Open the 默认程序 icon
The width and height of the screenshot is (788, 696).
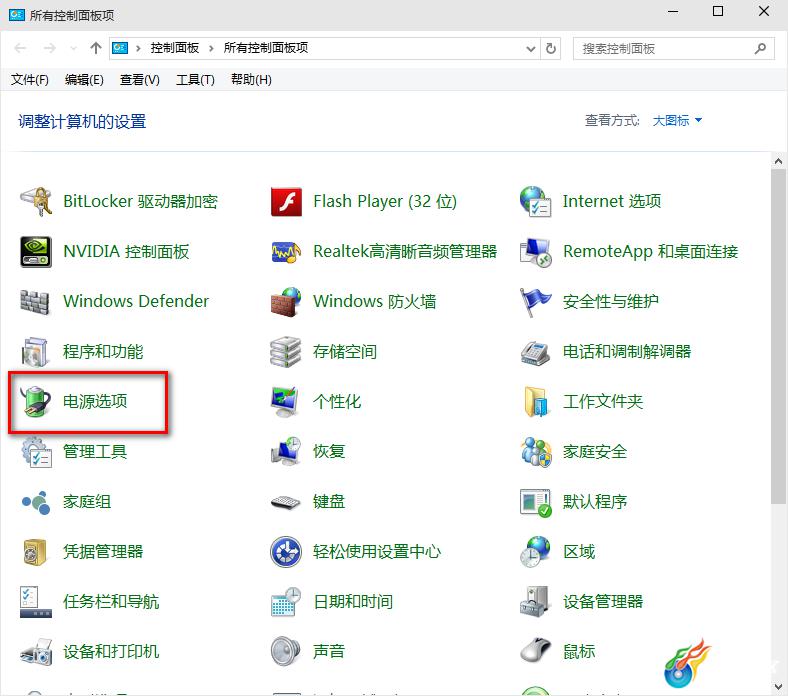[x=536, y=502]
